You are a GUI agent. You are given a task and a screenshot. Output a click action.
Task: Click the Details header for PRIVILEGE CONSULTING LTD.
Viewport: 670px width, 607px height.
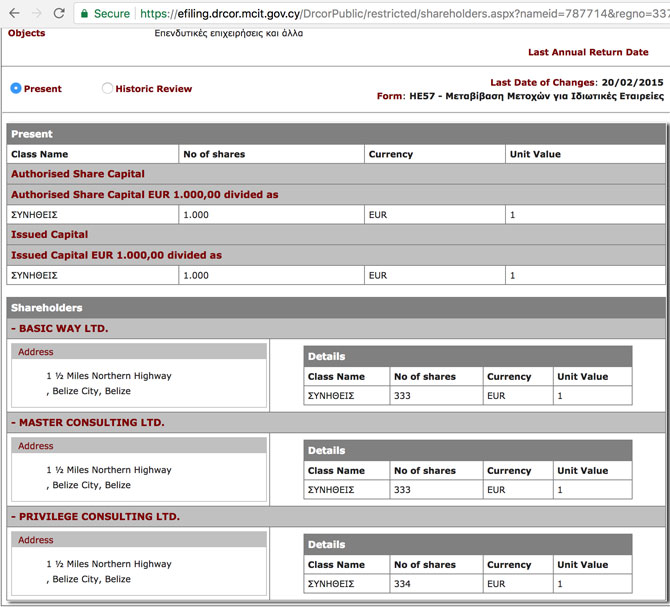pyautogui.click(x=467, y=544)
